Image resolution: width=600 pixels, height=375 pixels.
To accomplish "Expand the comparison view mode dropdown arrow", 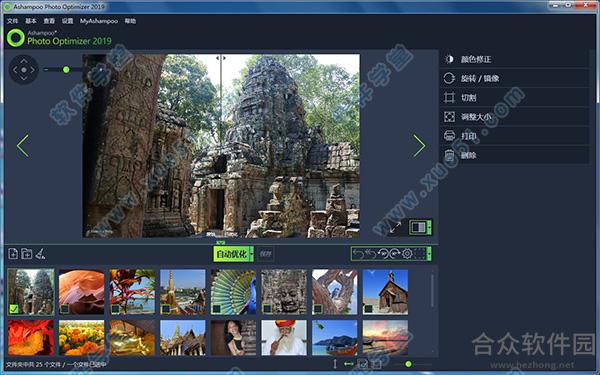I will [429, 227].
